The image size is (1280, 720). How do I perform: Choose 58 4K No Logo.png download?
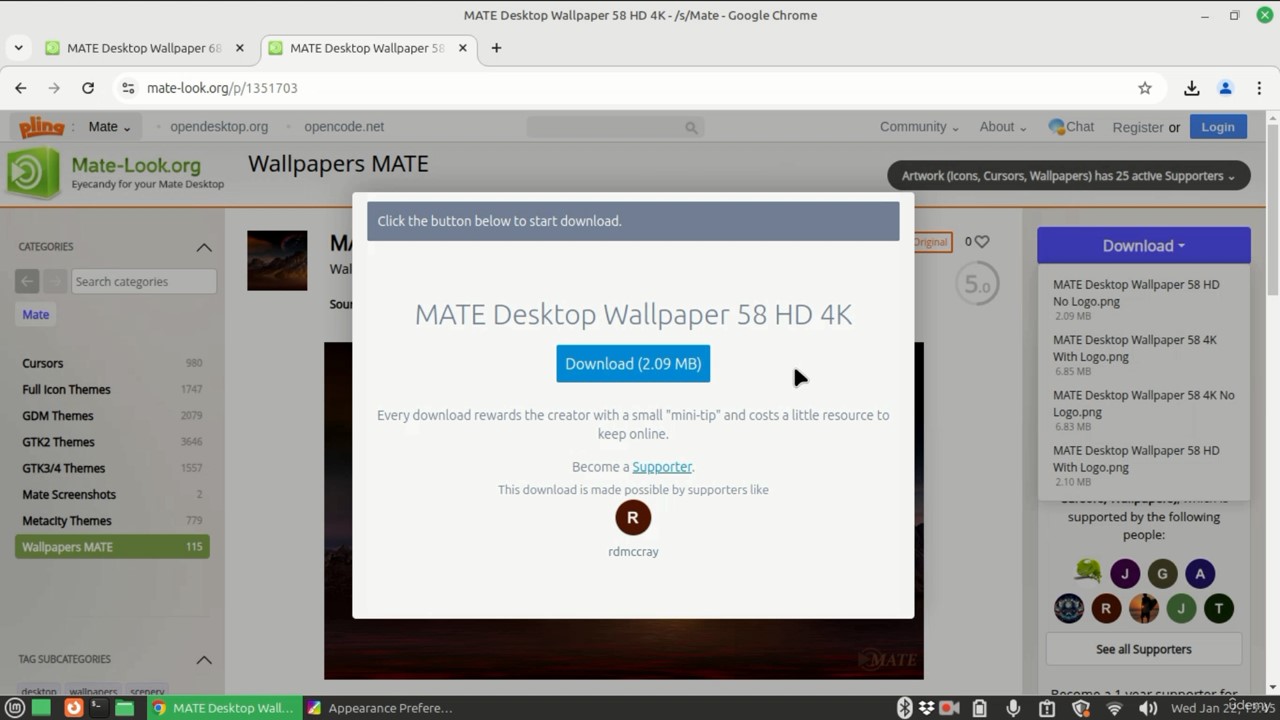pos(1143,403)
